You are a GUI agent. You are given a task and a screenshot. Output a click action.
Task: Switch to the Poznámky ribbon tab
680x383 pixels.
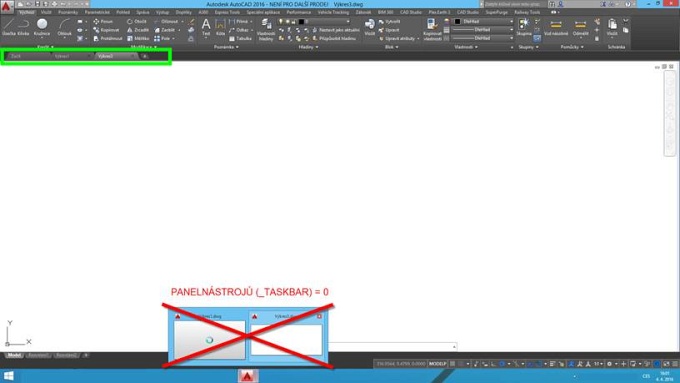(68, 12)
